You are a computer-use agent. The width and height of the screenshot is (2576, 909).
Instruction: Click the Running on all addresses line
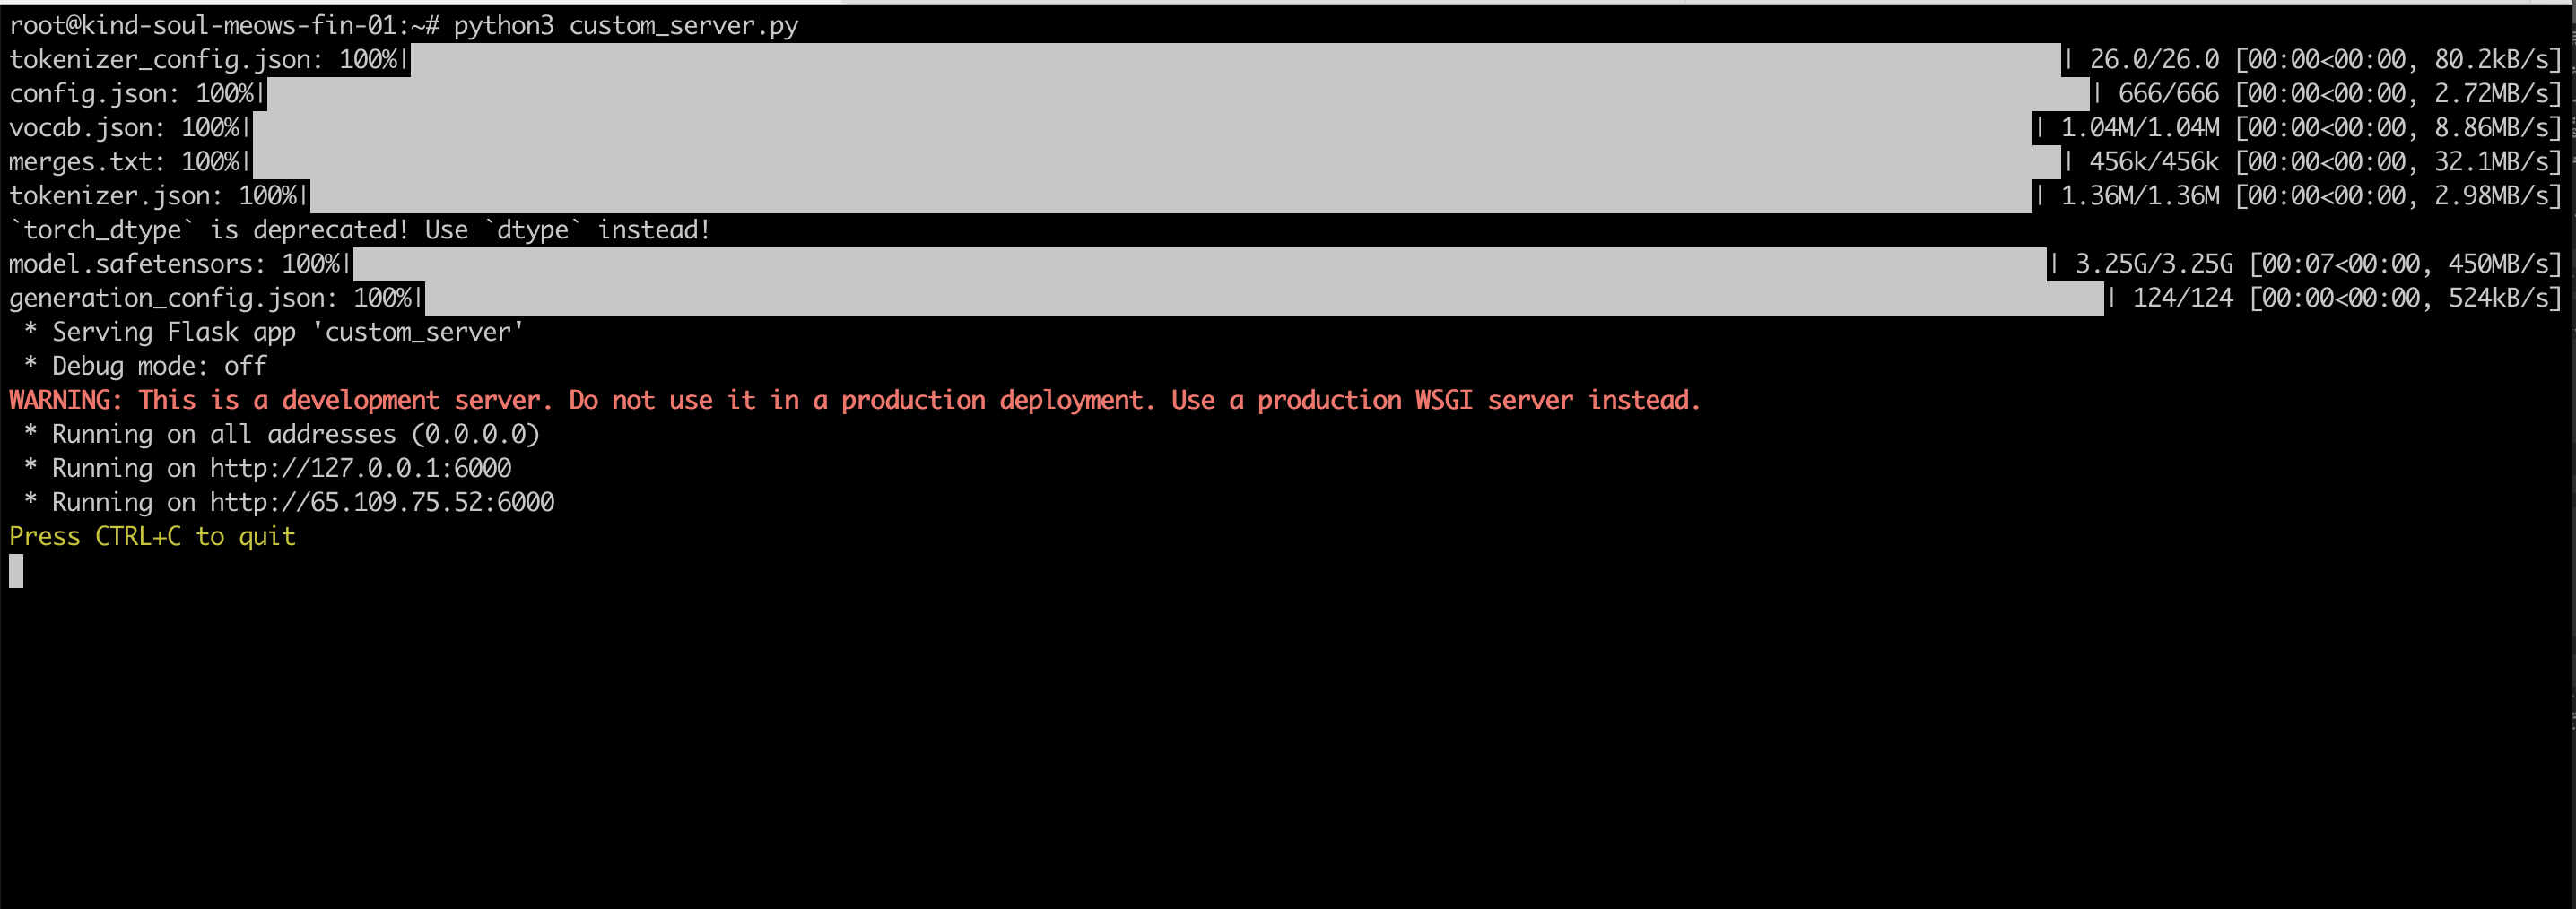(x=282, y=434)
